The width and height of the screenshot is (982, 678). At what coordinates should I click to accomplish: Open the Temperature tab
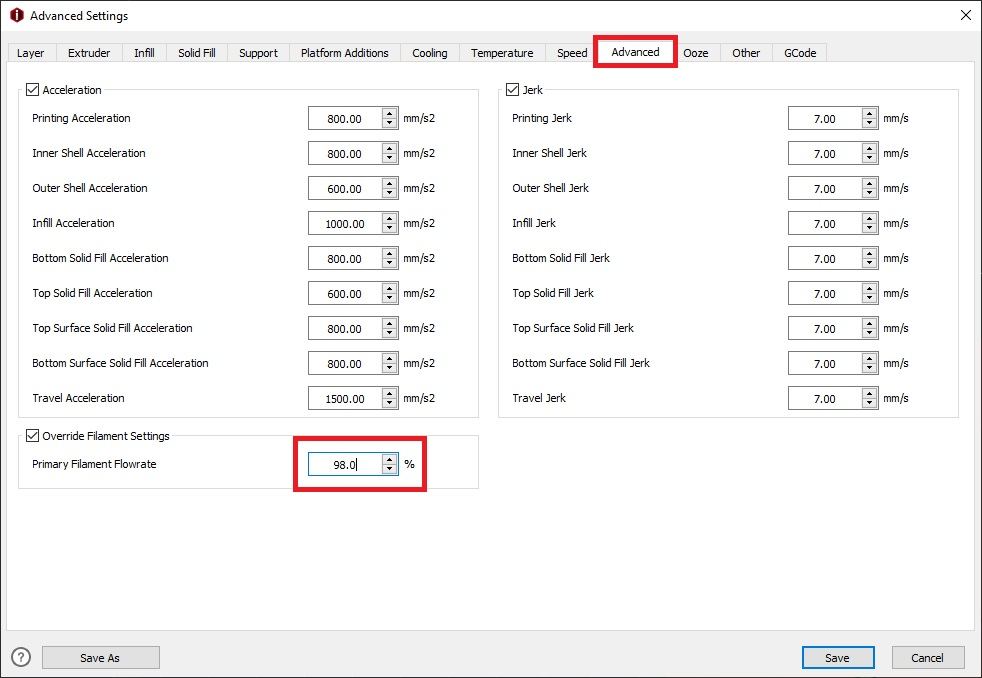[502, 53]
